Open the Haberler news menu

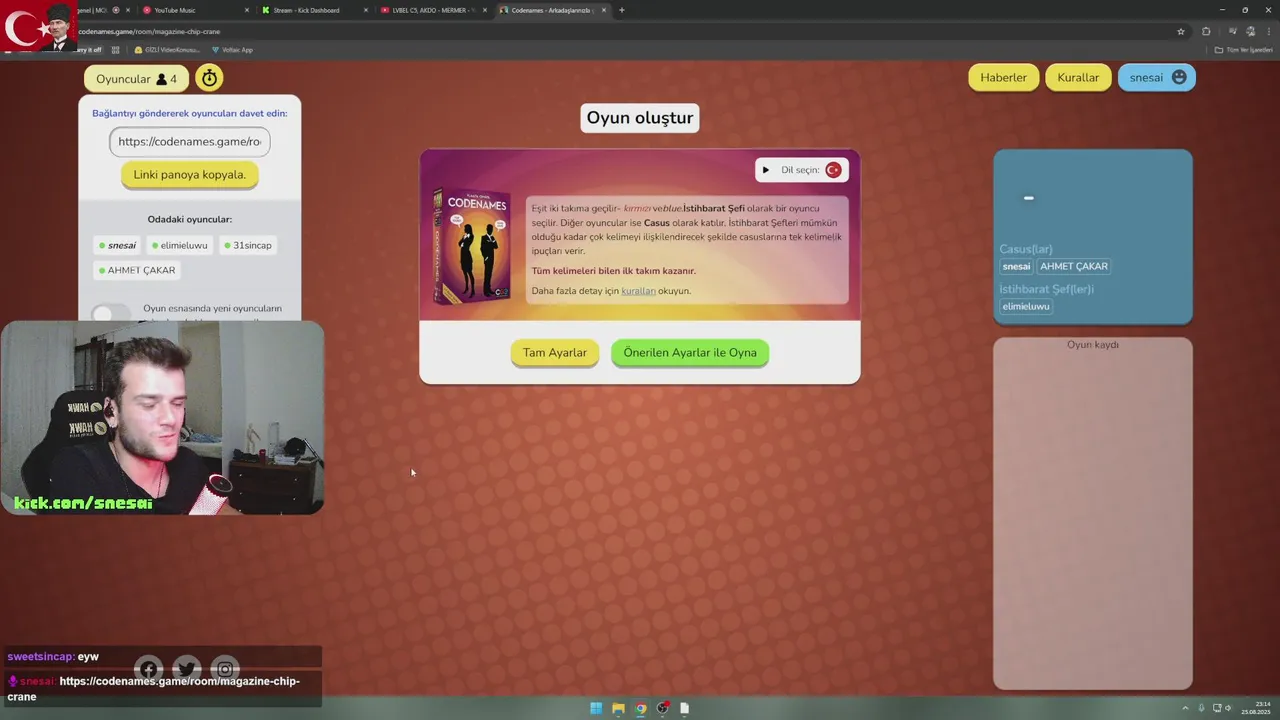pyautogui.click(x=1003, y=78)
